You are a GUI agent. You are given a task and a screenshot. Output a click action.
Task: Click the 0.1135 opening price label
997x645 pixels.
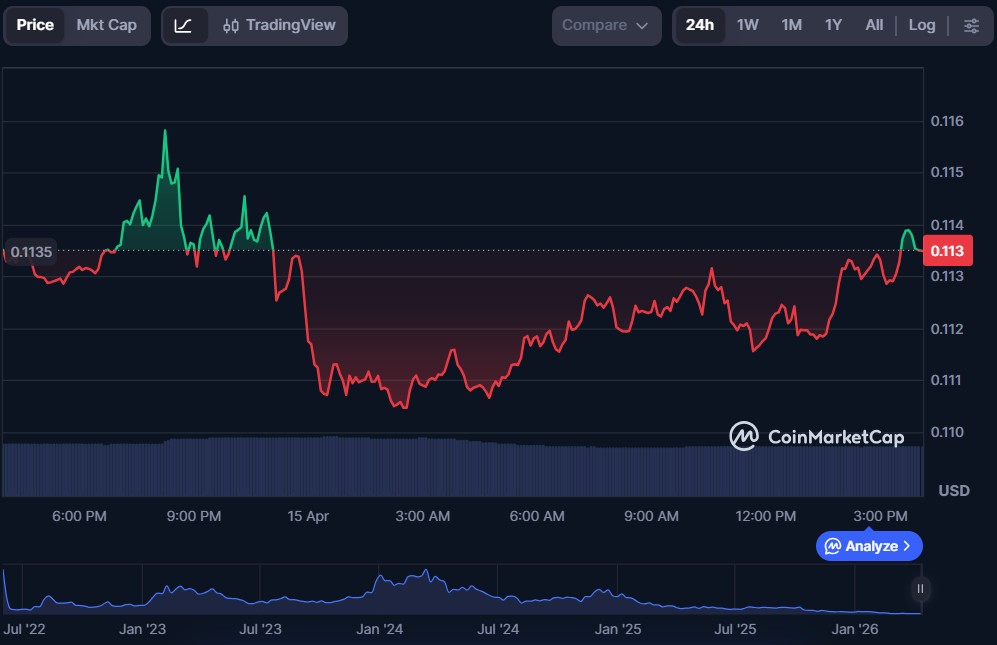pyautogui.click(x=32, y=252)
